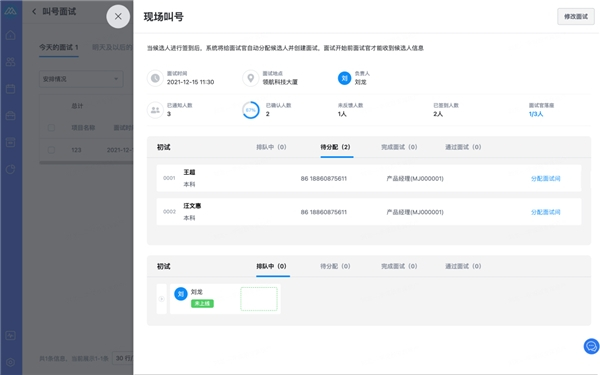The image size is (600, 375).
Task: Switch to 明天及以后 tab in background page
Action: point(112,47)
